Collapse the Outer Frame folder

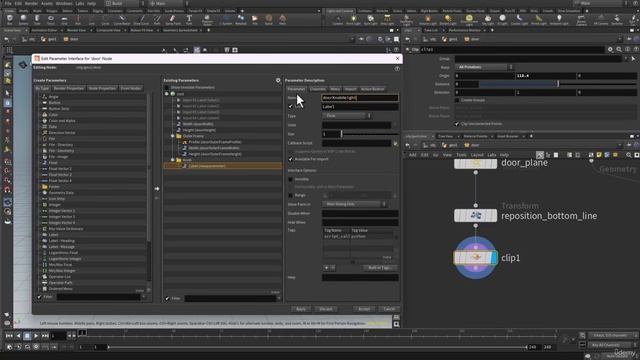point(173,136)
